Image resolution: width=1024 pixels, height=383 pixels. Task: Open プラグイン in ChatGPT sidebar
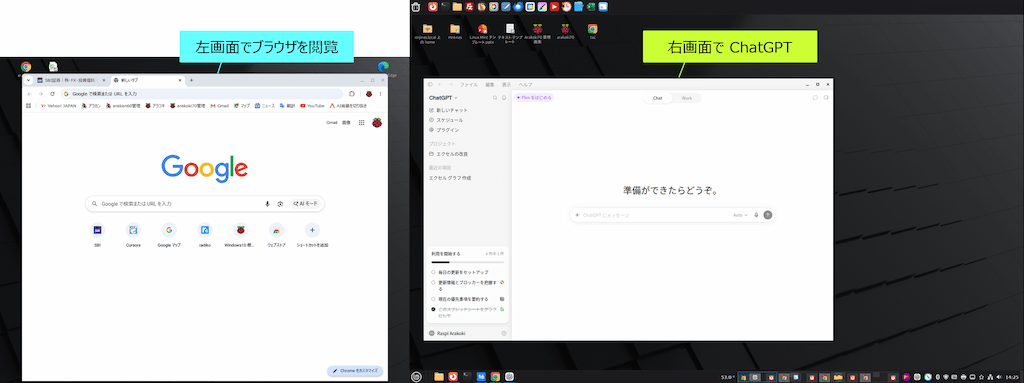(x=443, y=130)
